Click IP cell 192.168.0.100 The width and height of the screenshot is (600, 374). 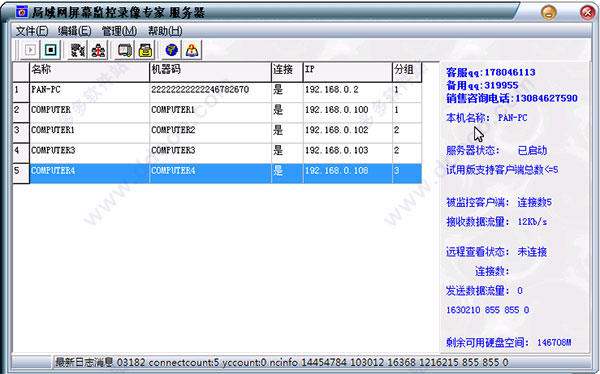click(348, 113)
